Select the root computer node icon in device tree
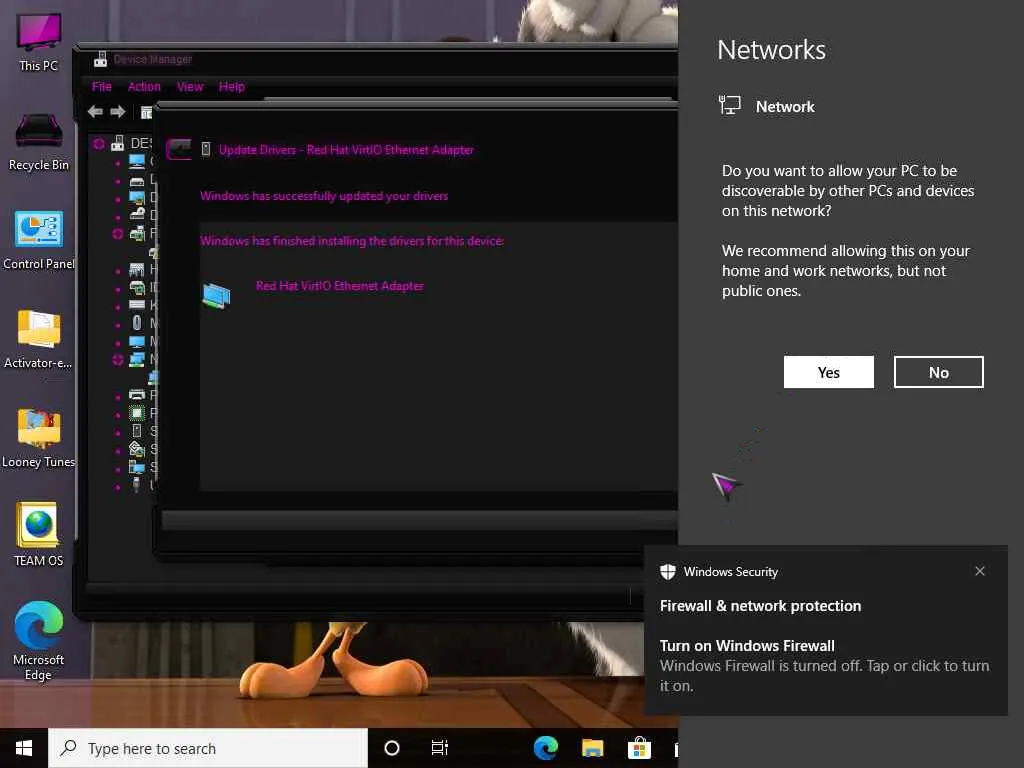The width and height of the screenshot is (1024, 768). [118, 143]
